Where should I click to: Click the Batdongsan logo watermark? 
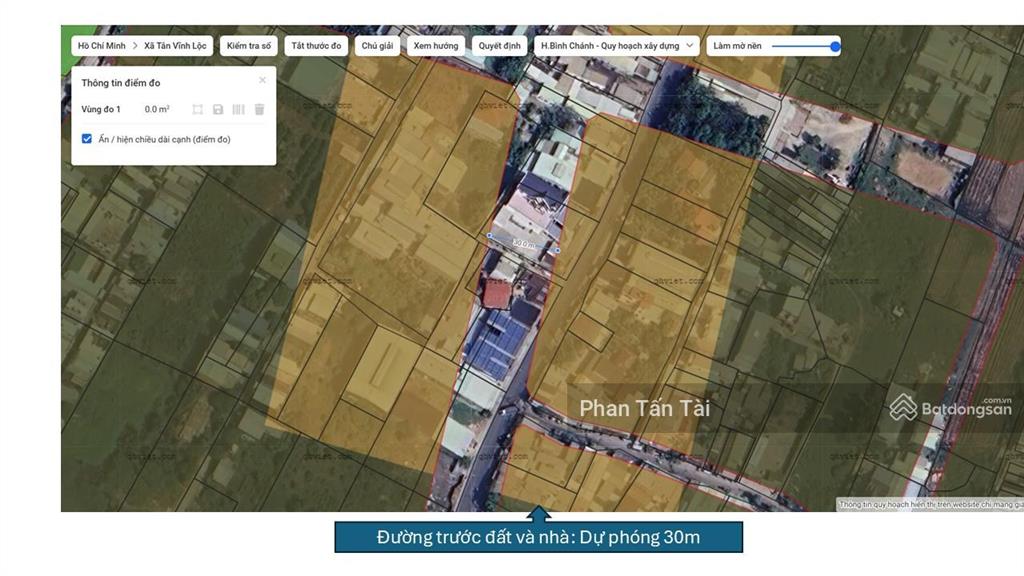[x=951, y=407]
